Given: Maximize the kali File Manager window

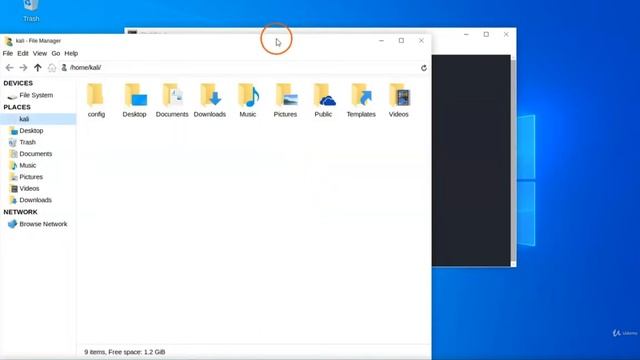Looking at the screenshot, I should click(x=401, y=41).
